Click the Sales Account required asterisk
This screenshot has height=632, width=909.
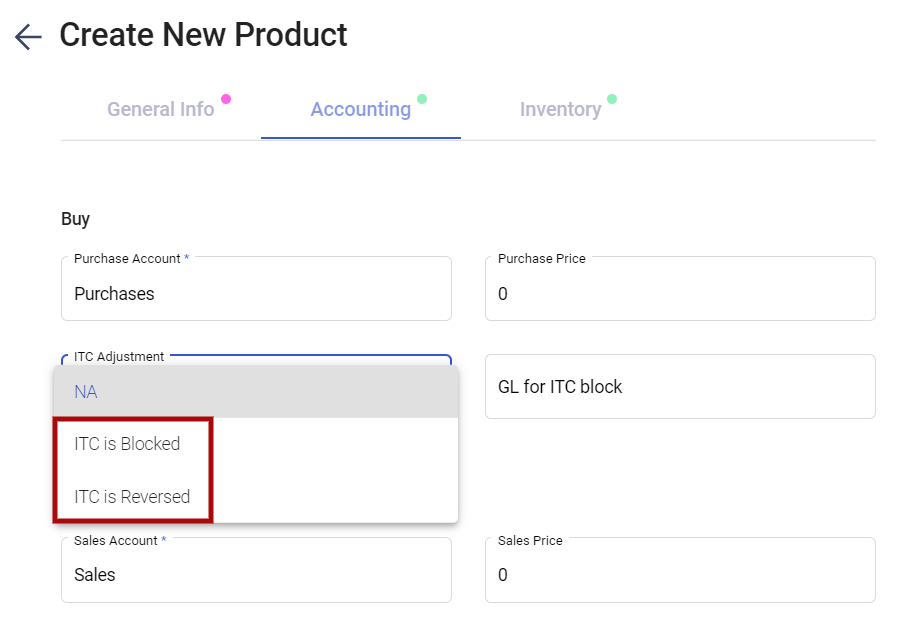(x=163, y=539)
